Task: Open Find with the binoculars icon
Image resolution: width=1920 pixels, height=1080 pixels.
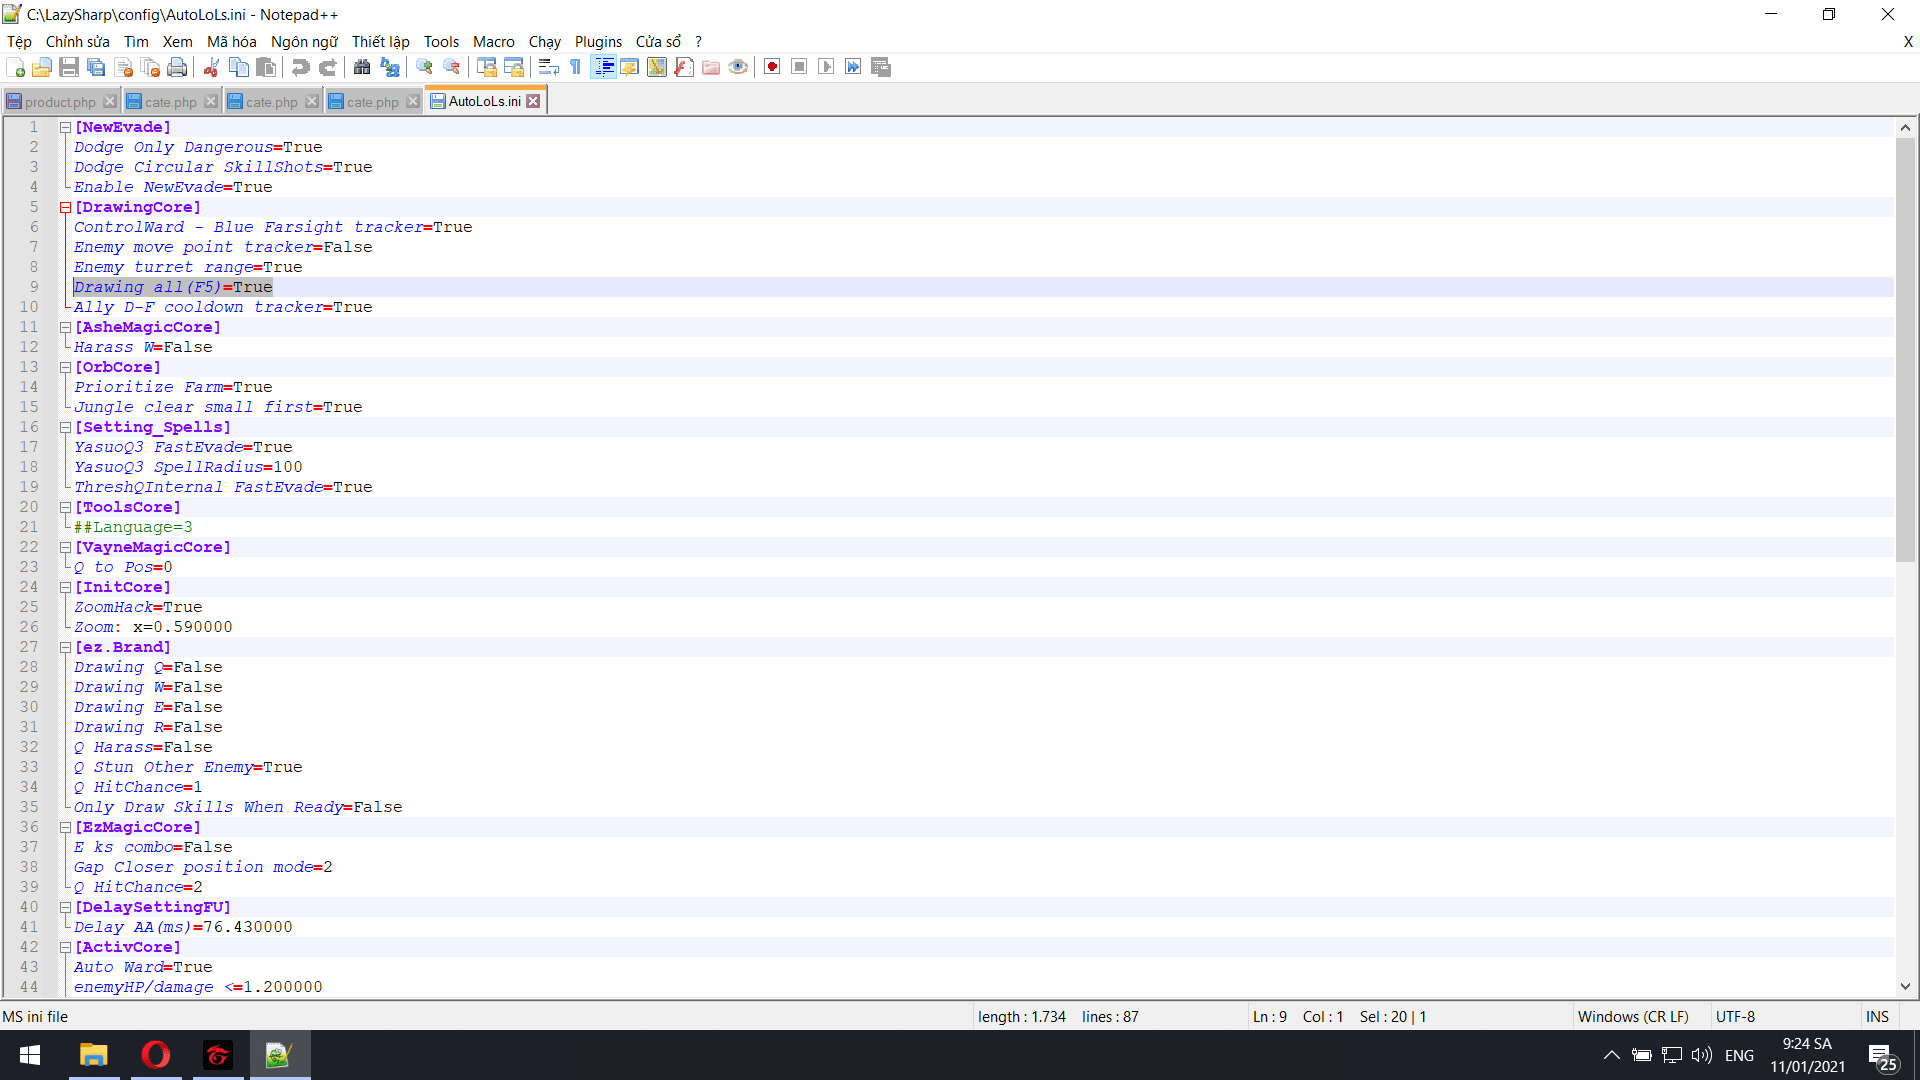Action: click(362, 67)
